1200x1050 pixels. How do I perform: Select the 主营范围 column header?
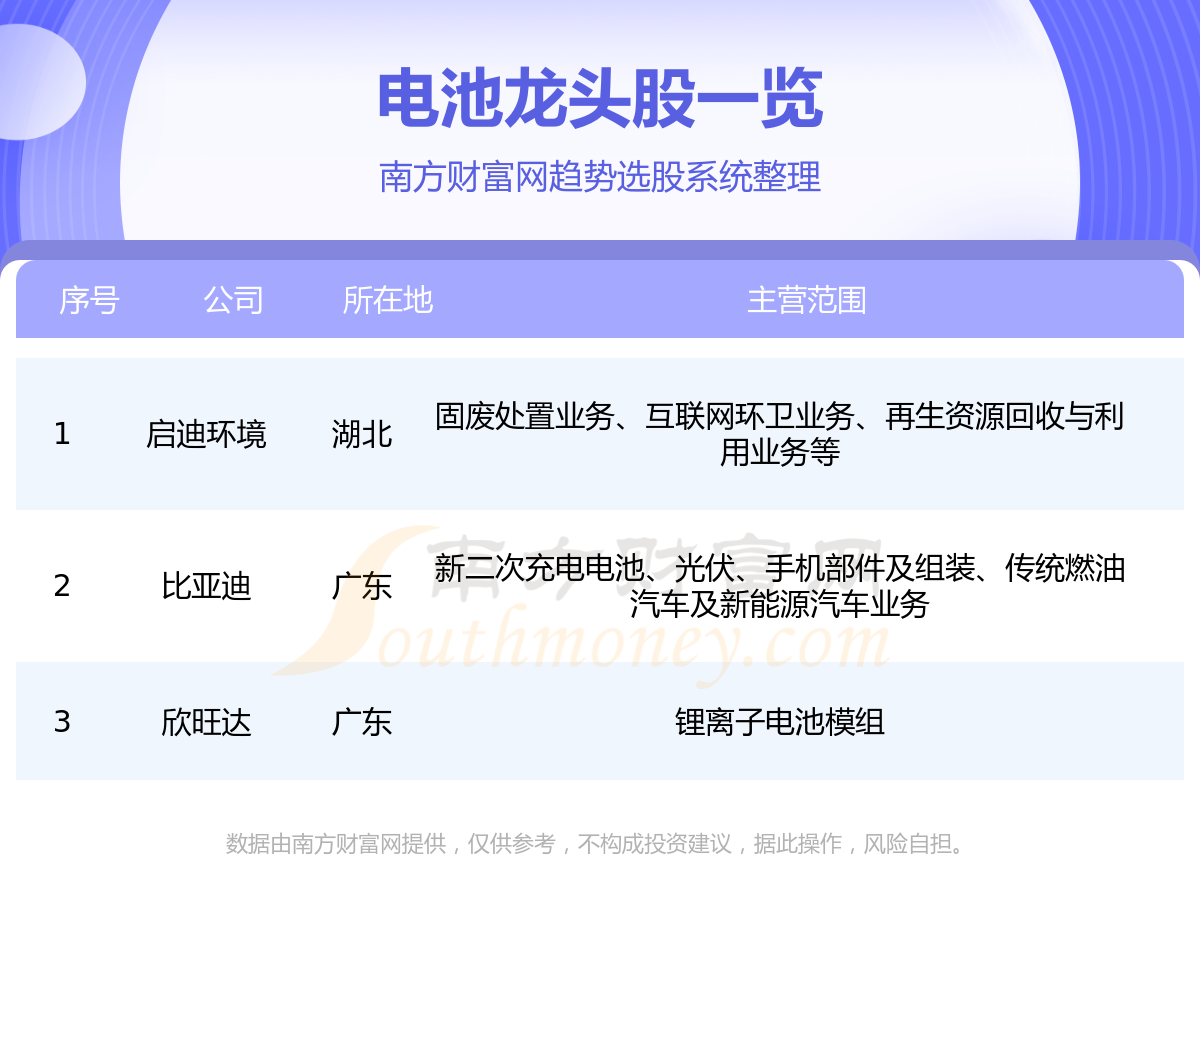806,300
